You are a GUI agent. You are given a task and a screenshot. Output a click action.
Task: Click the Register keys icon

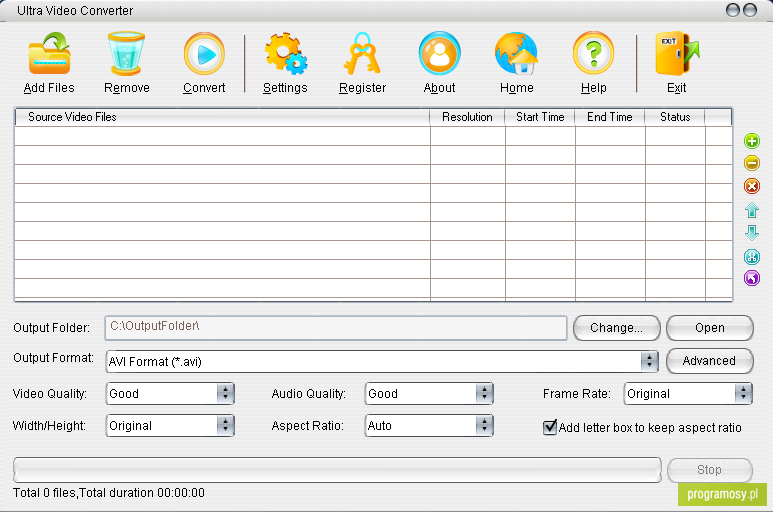pos(362,53)
